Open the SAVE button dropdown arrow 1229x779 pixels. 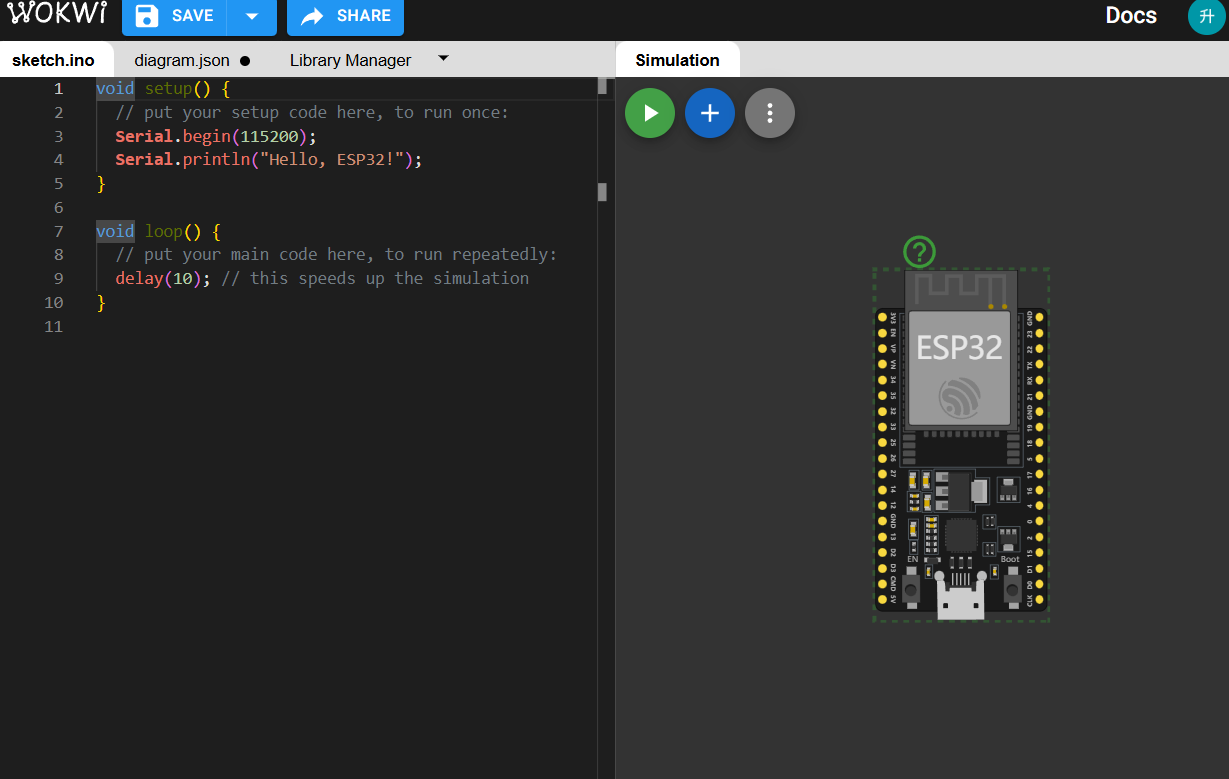[254, 15]
